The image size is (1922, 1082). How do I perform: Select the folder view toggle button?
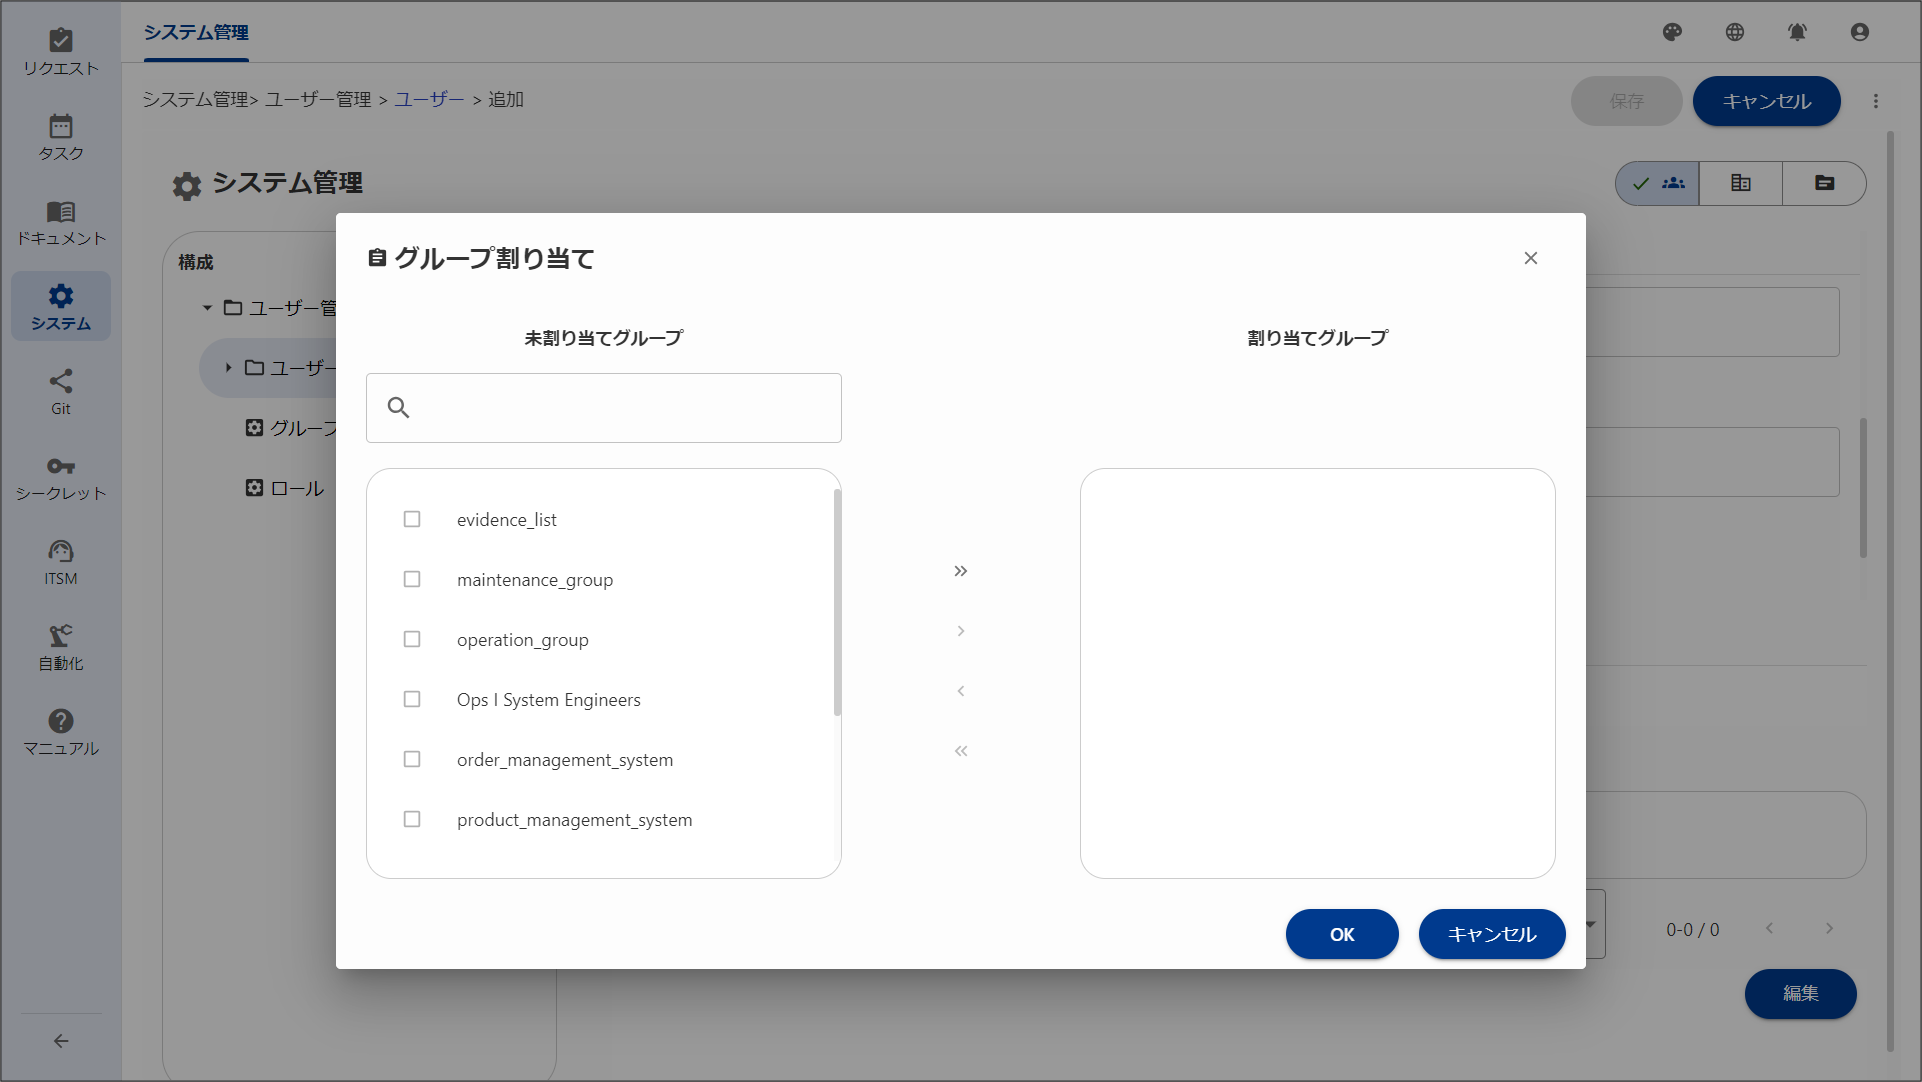pos(1825,183)
